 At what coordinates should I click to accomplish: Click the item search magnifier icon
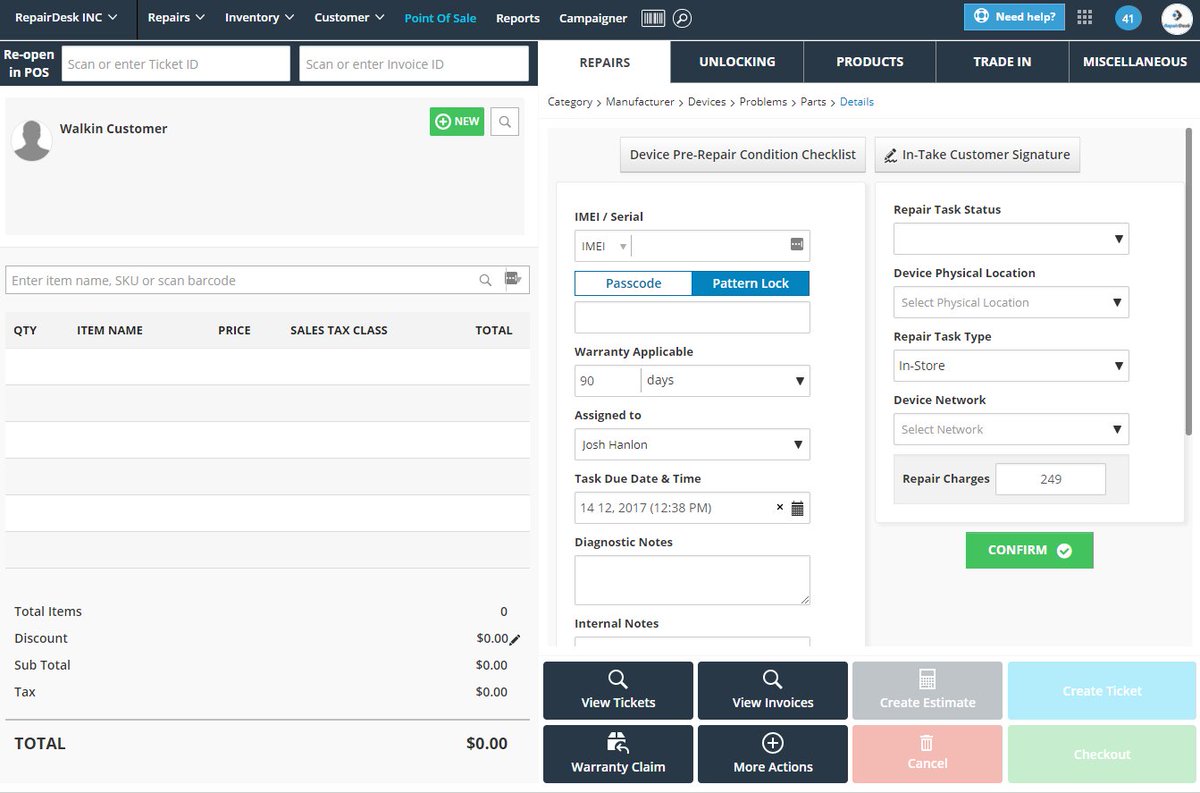tap(485, 280)
